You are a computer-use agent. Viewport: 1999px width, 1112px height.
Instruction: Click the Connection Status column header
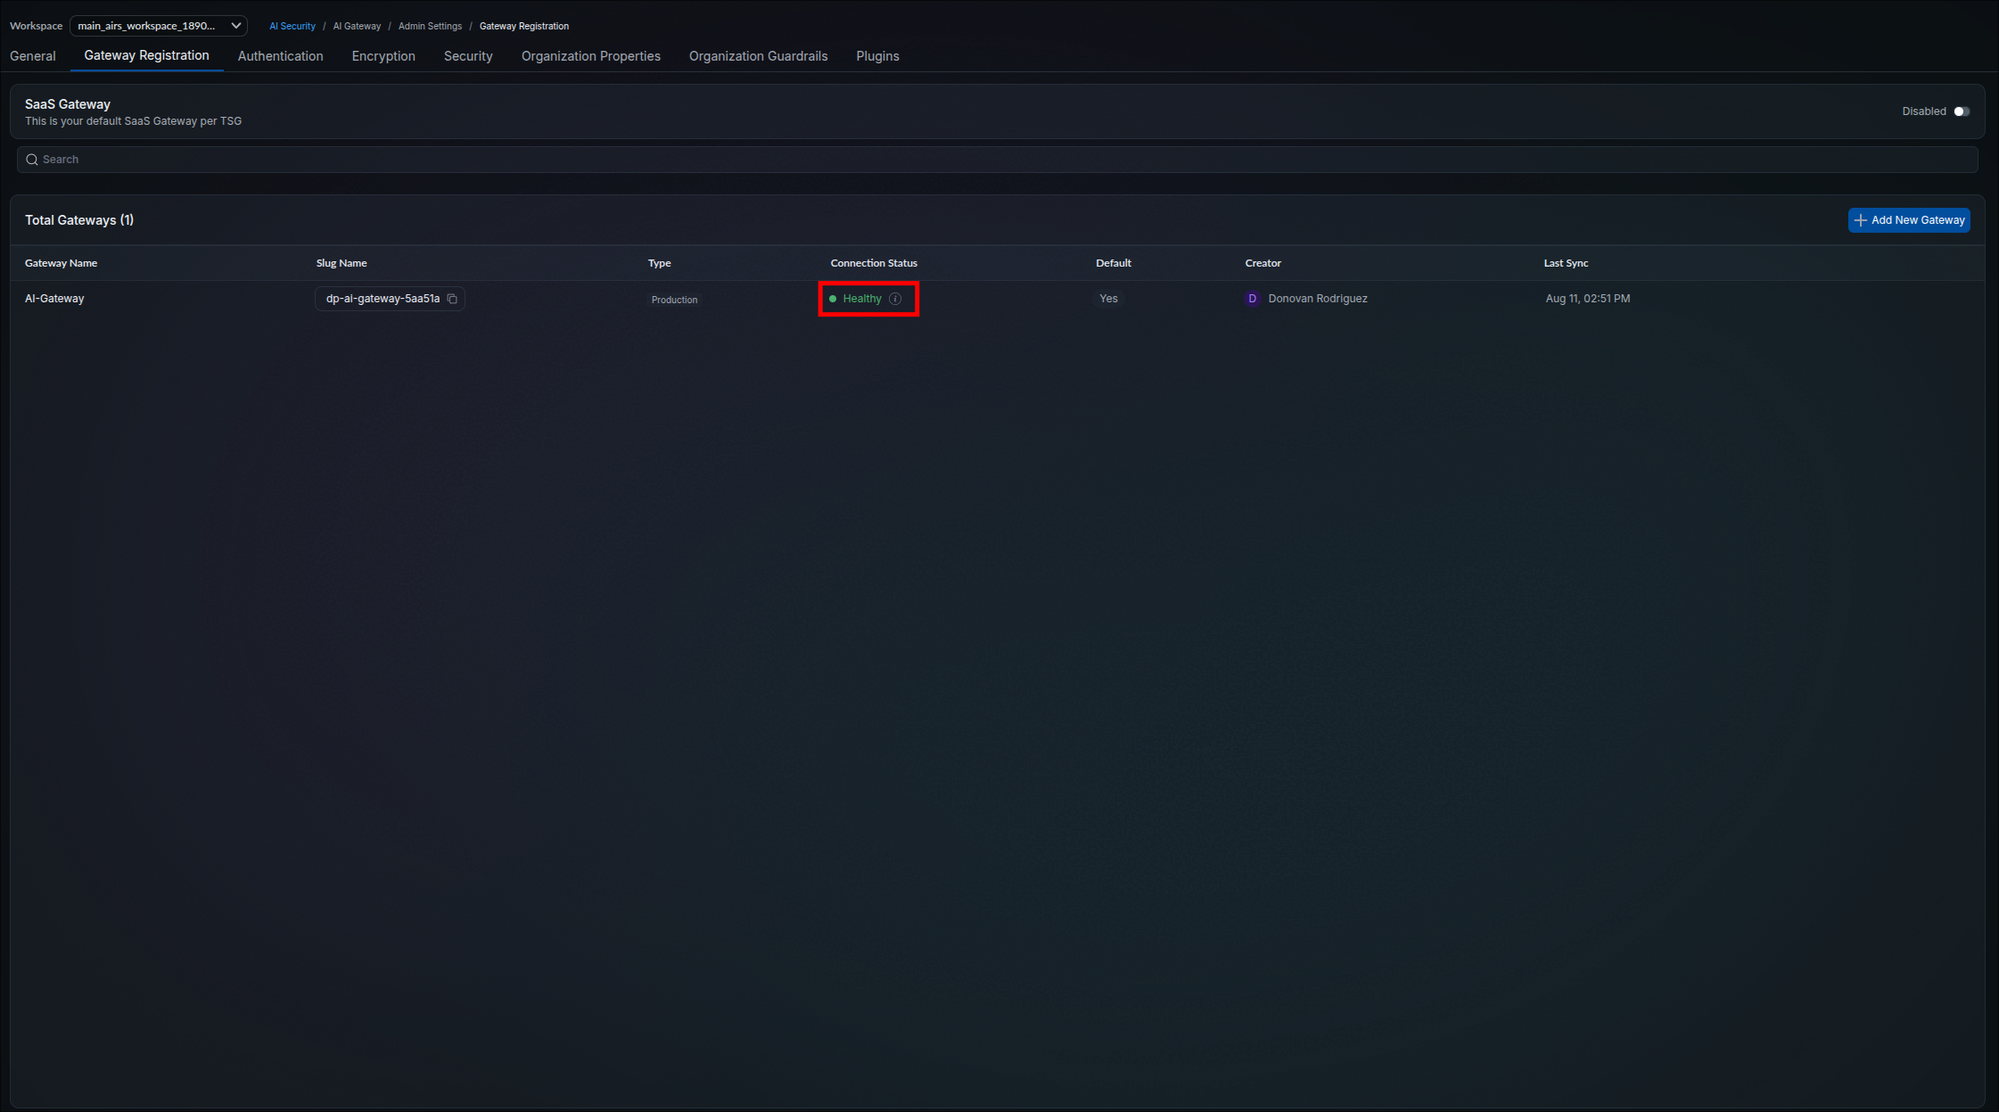(874, 263)
